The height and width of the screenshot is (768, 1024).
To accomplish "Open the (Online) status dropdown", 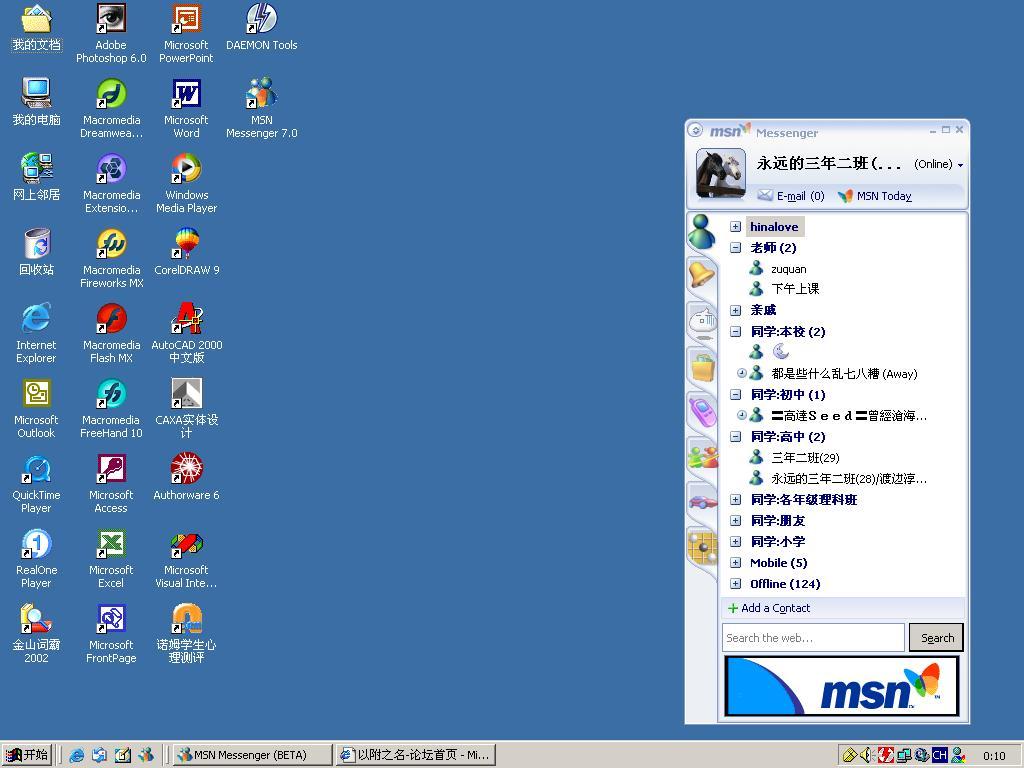I will 938,165.
